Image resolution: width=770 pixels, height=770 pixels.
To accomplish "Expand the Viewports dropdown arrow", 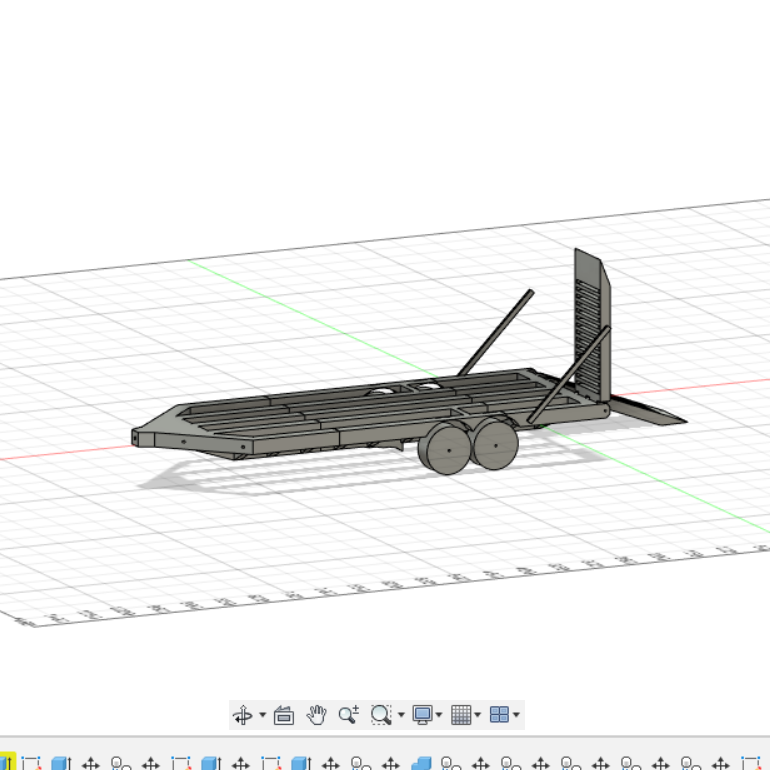I will [x=516, y=715].
